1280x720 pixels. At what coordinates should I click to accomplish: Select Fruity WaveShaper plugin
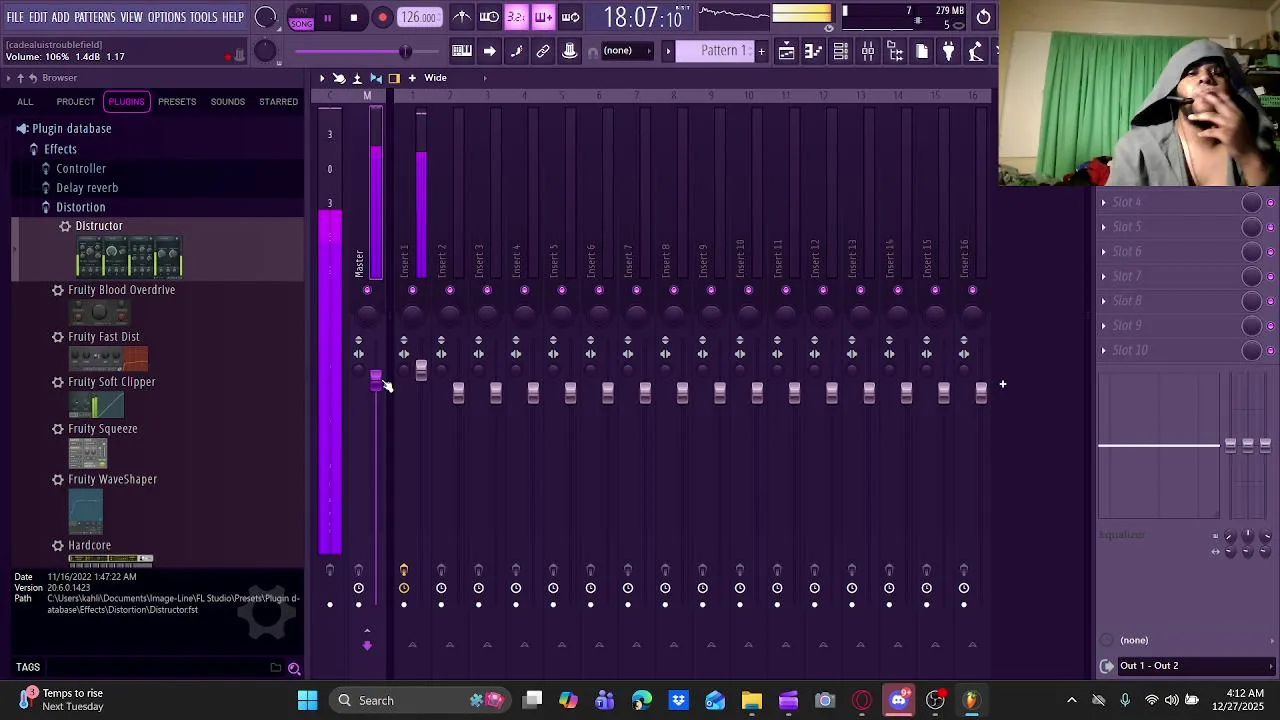click(x=112, y=479)
